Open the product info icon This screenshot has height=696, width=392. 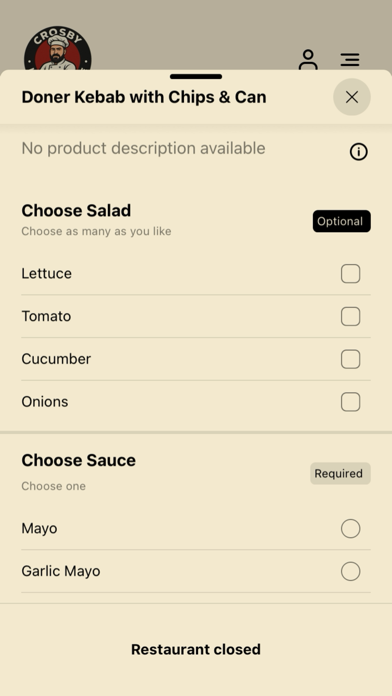(x=358, y=152)
